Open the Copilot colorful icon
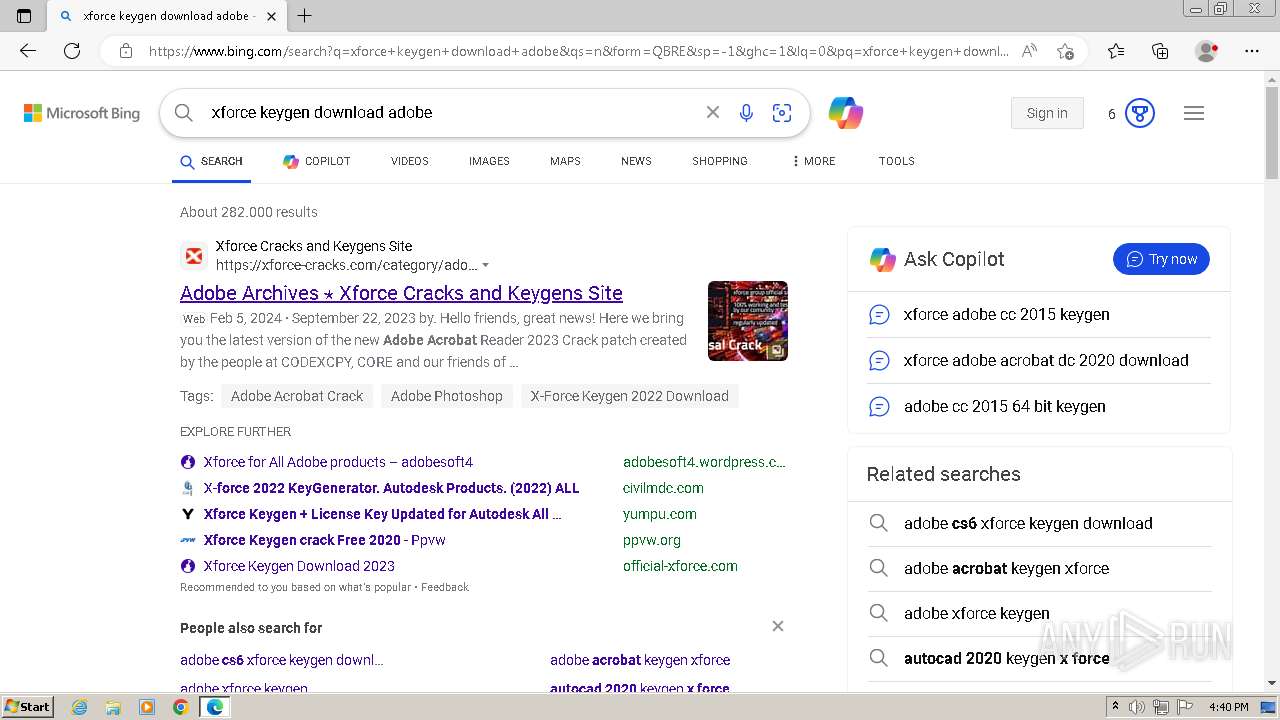The width and height of the screenshot is (1280, 720). 846,113
